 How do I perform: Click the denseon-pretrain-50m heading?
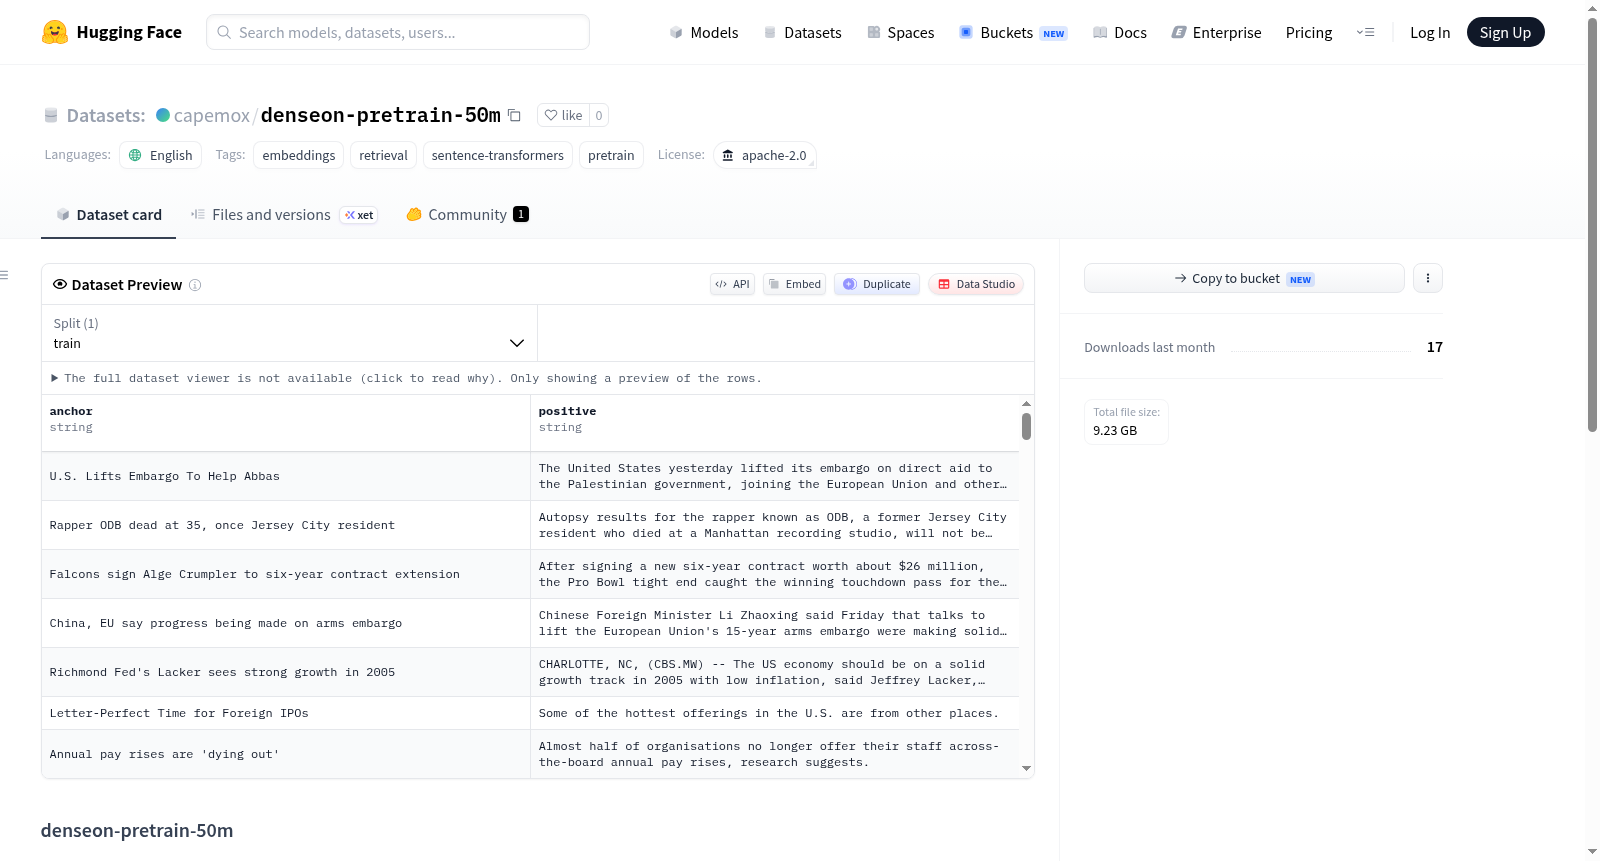pos(137,830)
